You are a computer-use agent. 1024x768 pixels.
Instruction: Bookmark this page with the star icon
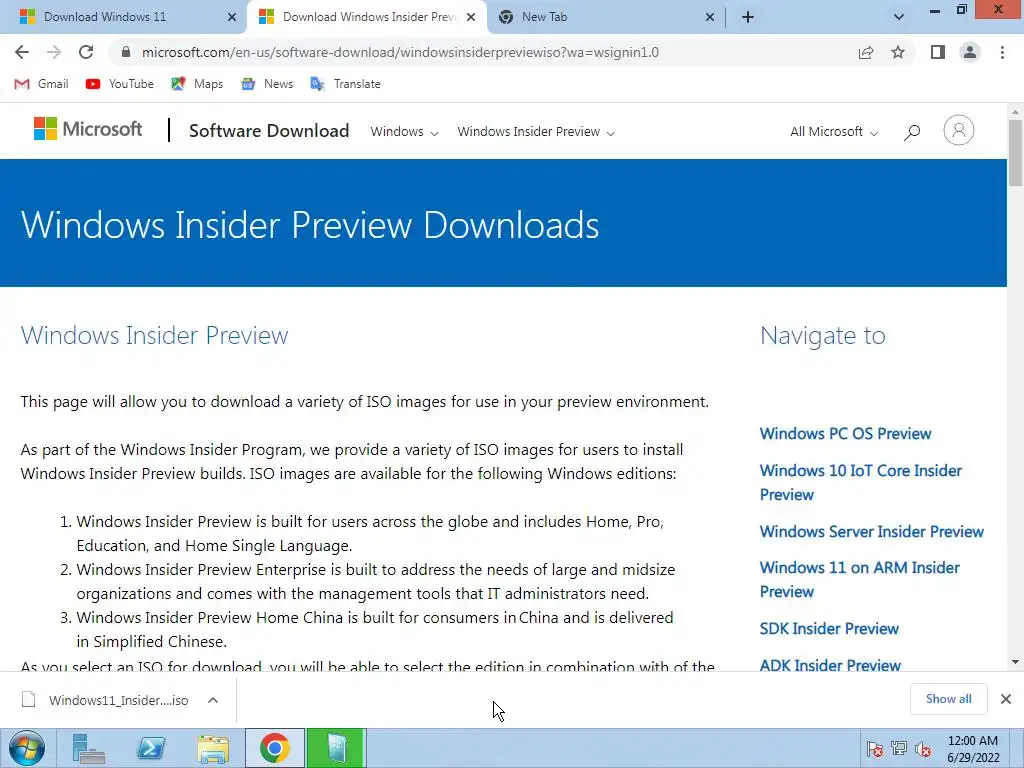coord(898,52)
